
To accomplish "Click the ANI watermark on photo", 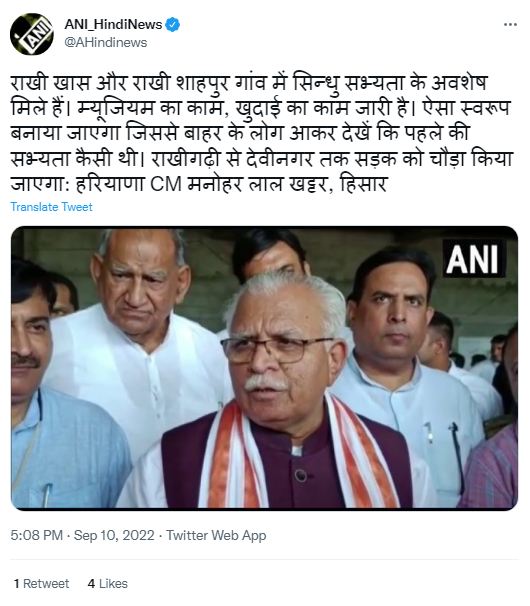I will point(474,259).
